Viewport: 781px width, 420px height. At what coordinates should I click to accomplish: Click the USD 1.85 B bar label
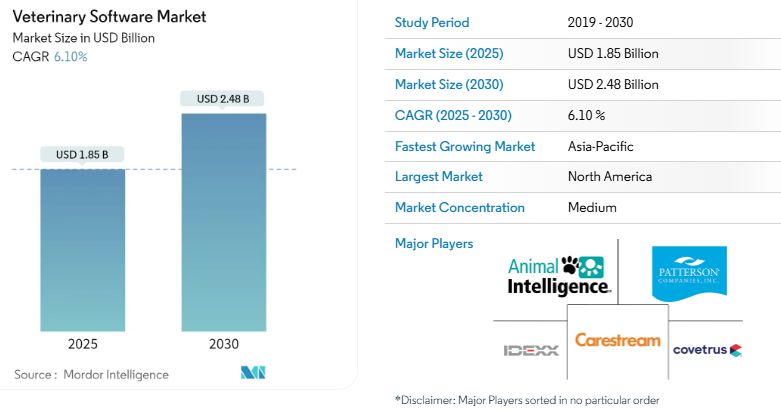83,155
